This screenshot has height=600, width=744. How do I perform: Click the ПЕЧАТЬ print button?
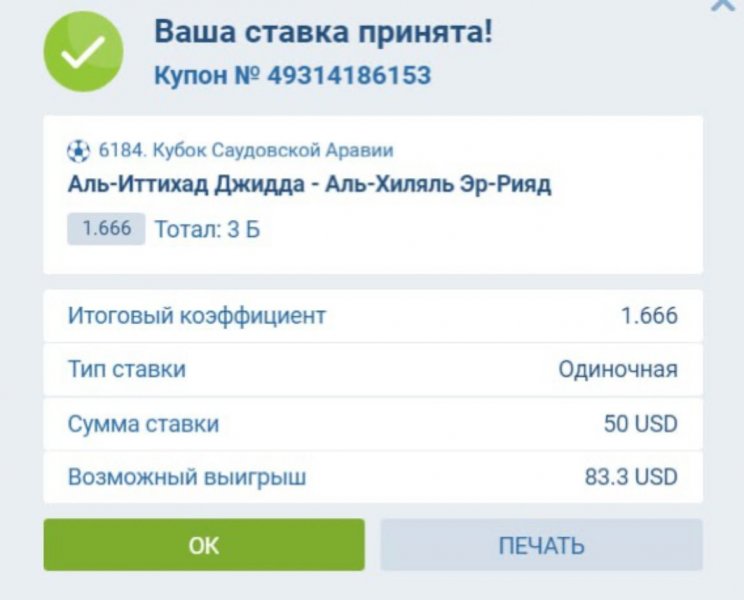(x=541, y=545)
